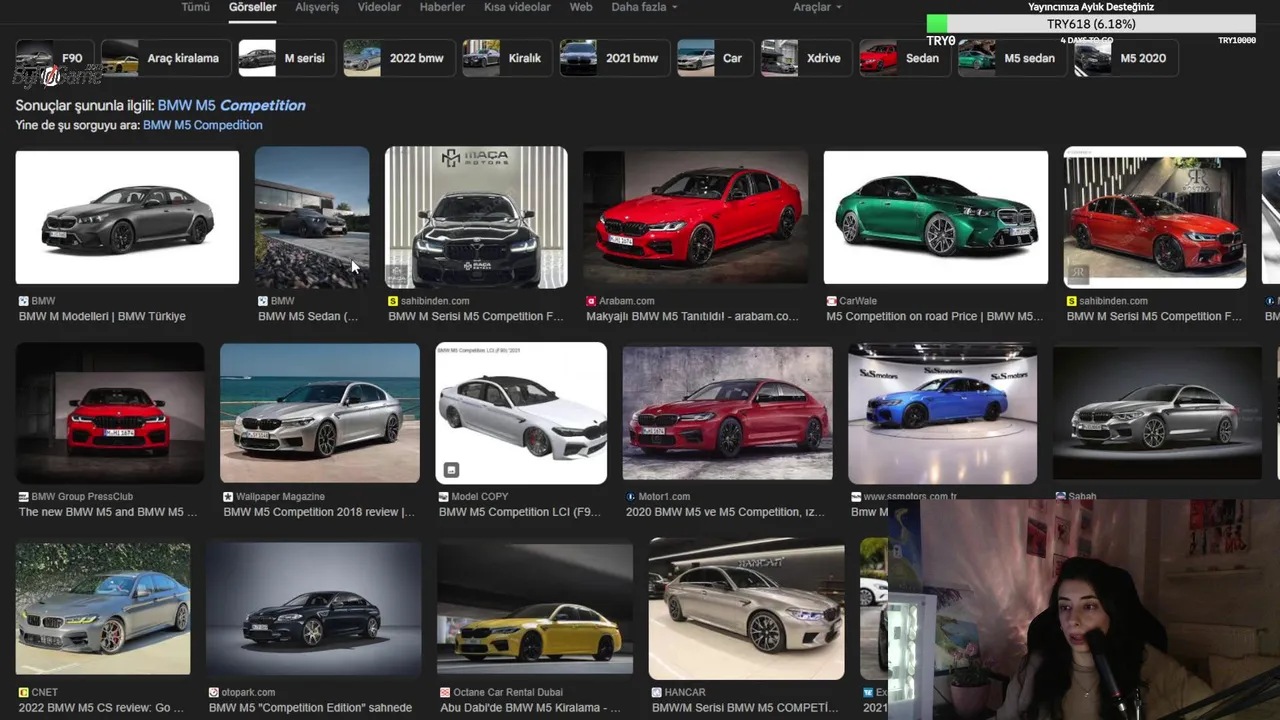Open the red Arabam.com M5 image

[x=695, y=217]
